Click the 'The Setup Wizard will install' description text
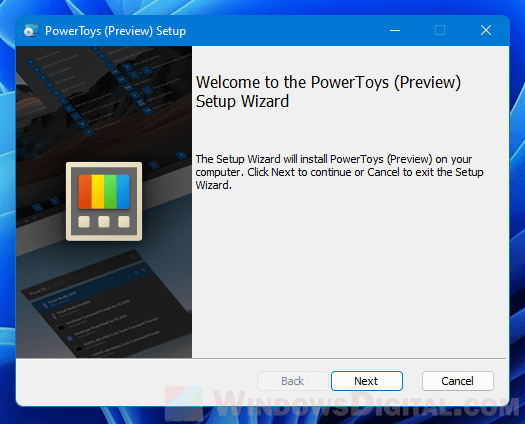Screen dimensions: 525x424 [x=340, y=172]
